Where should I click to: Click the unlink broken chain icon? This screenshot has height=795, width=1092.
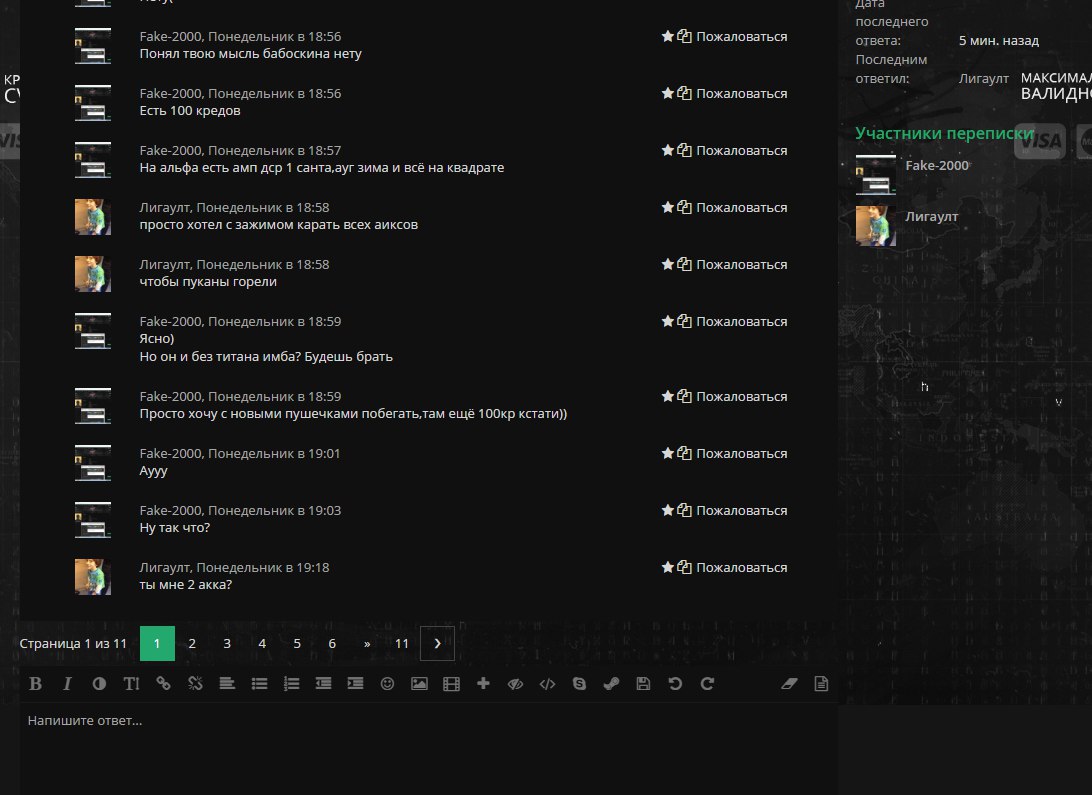coord(196,684)
